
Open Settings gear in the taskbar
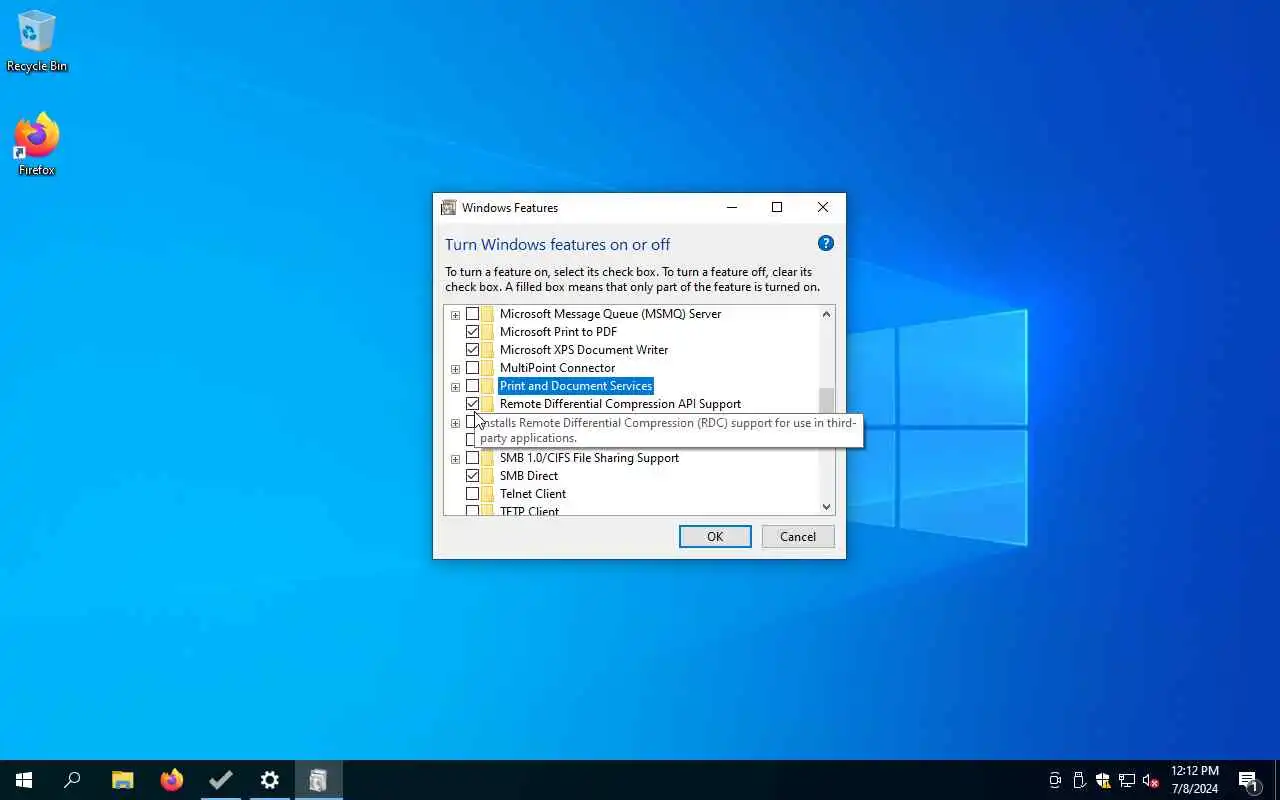tap(270, 780)
